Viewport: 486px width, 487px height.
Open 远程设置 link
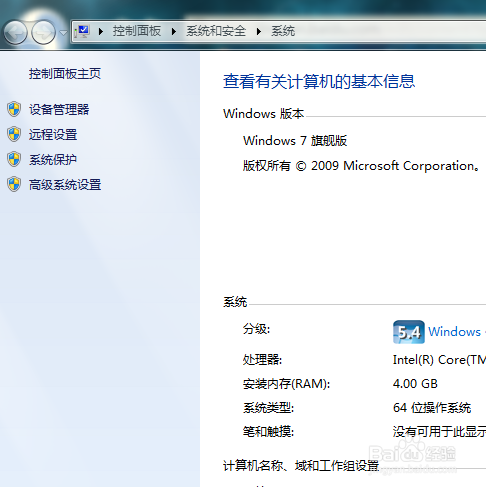[x=53, y=134]
